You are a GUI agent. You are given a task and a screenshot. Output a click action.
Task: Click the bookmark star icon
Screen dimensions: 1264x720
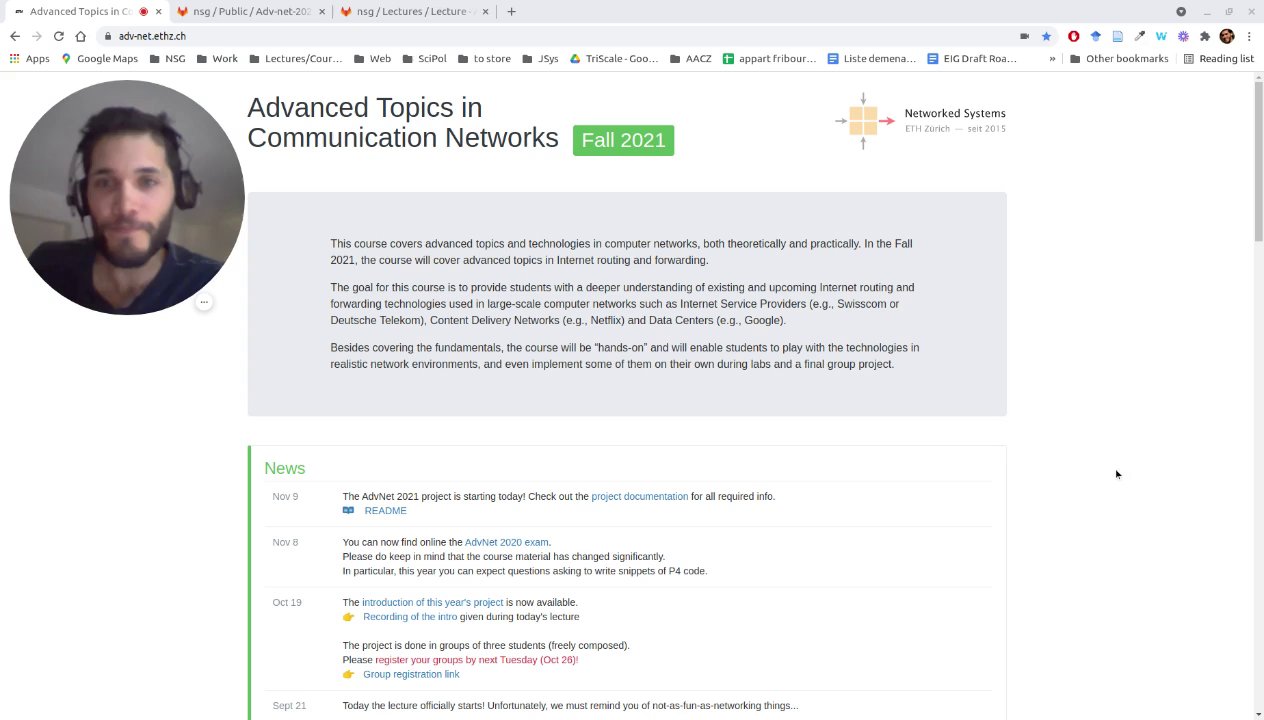(x=1046, y=36)
